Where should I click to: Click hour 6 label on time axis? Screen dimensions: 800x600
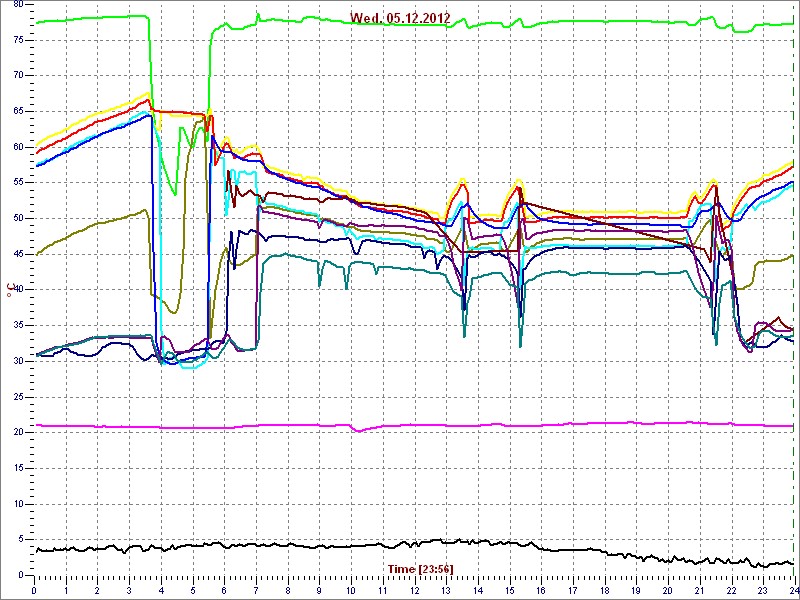point(224,588)
